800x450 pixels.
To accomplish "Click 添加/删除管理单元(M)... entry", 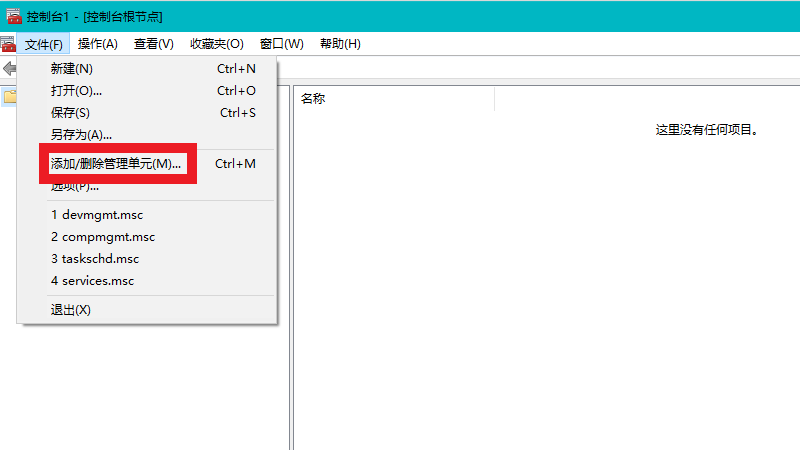I will (x=116, y=164).
